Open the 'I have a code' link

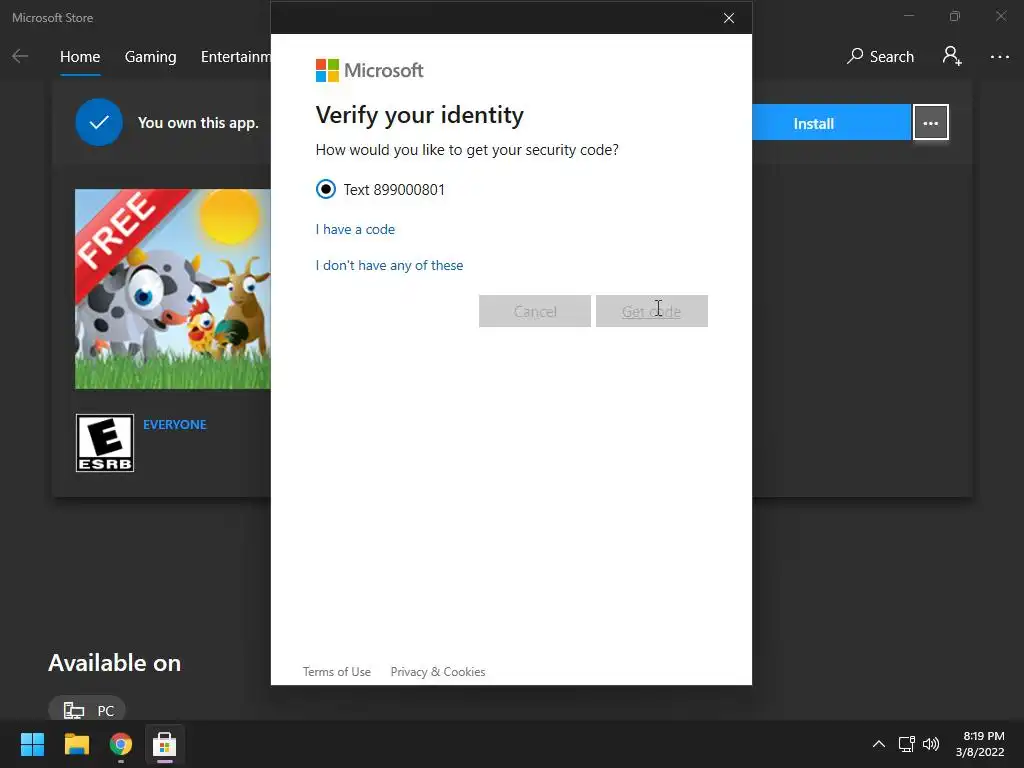[355, 229]
